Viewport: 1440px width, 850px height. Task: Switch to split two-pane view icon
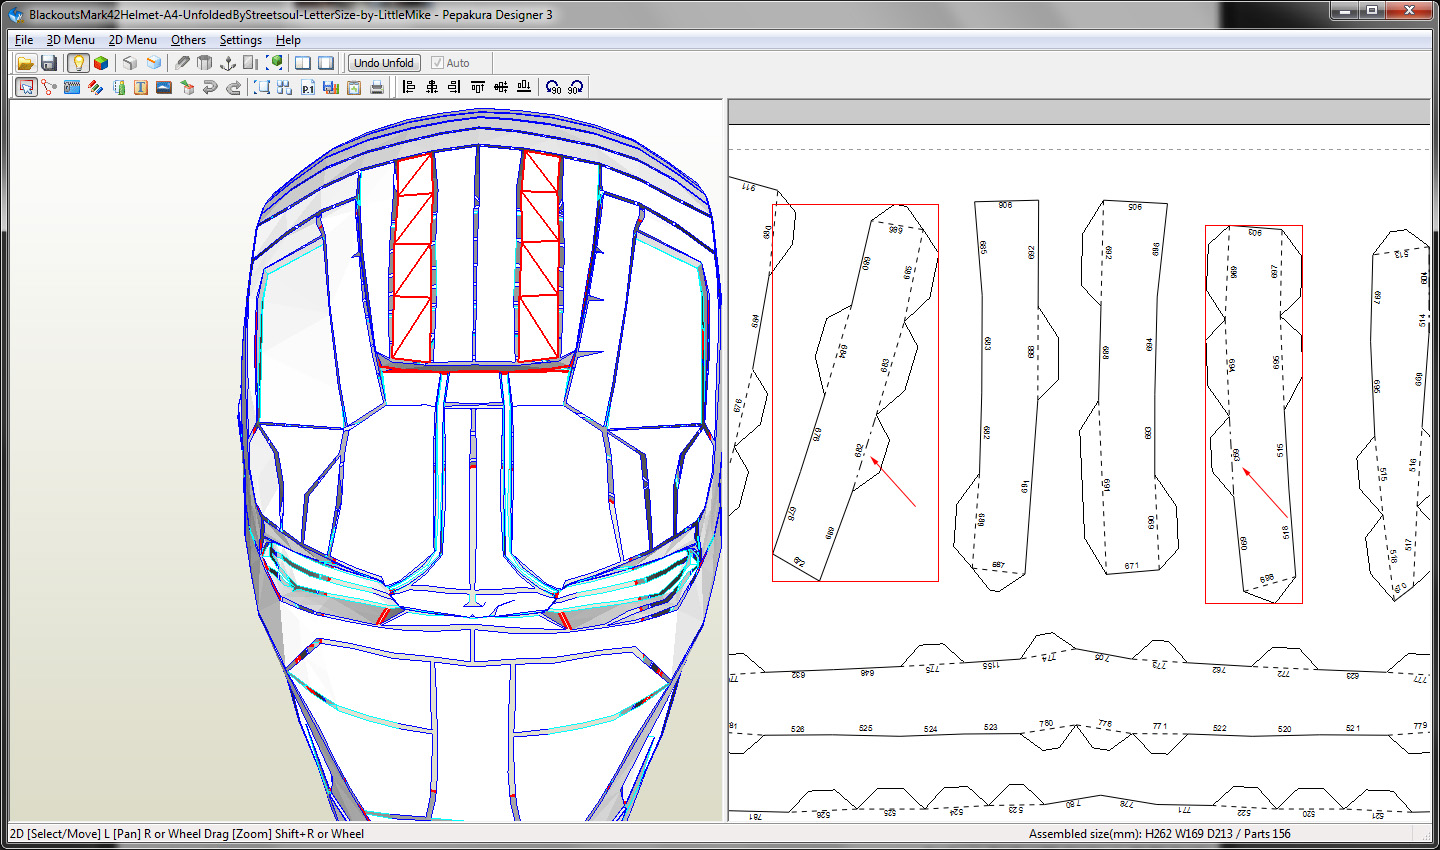(x=303, y=63)
